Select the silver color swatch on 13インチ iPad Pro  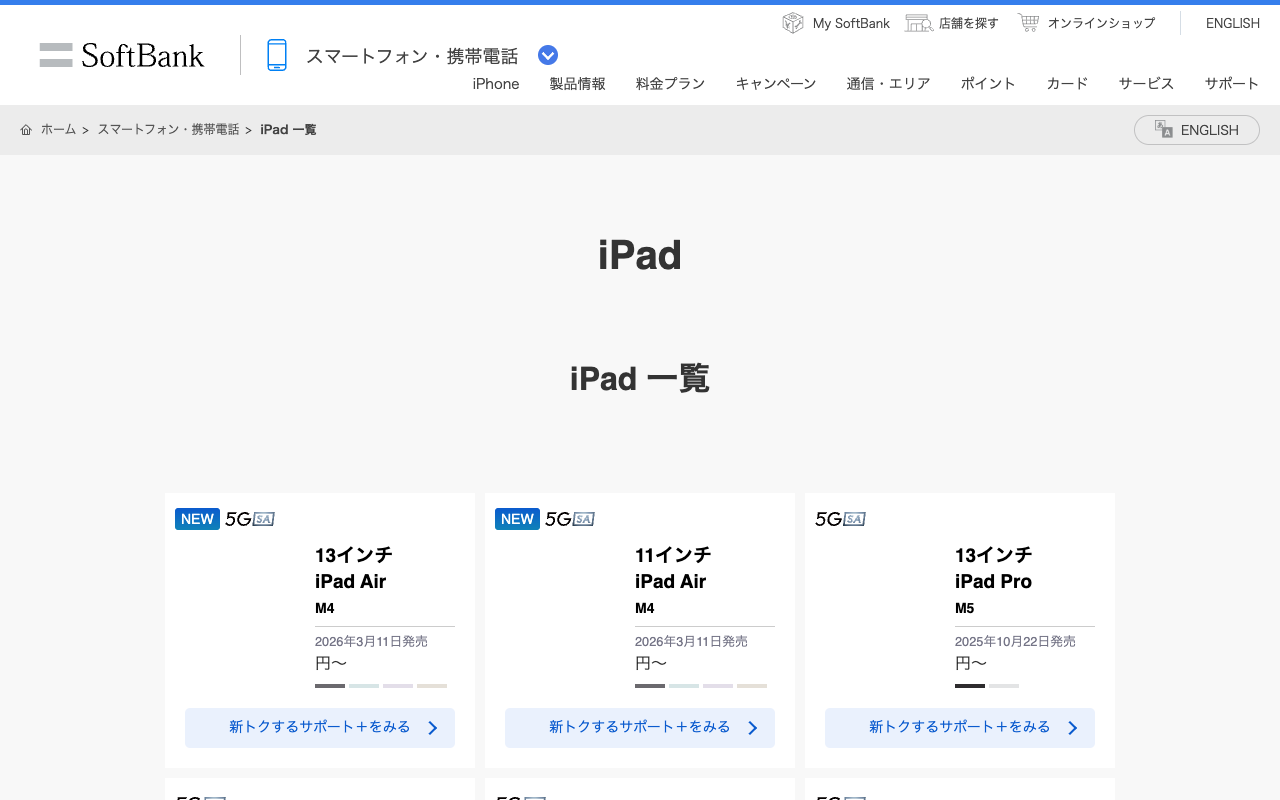click(1004, 686)
